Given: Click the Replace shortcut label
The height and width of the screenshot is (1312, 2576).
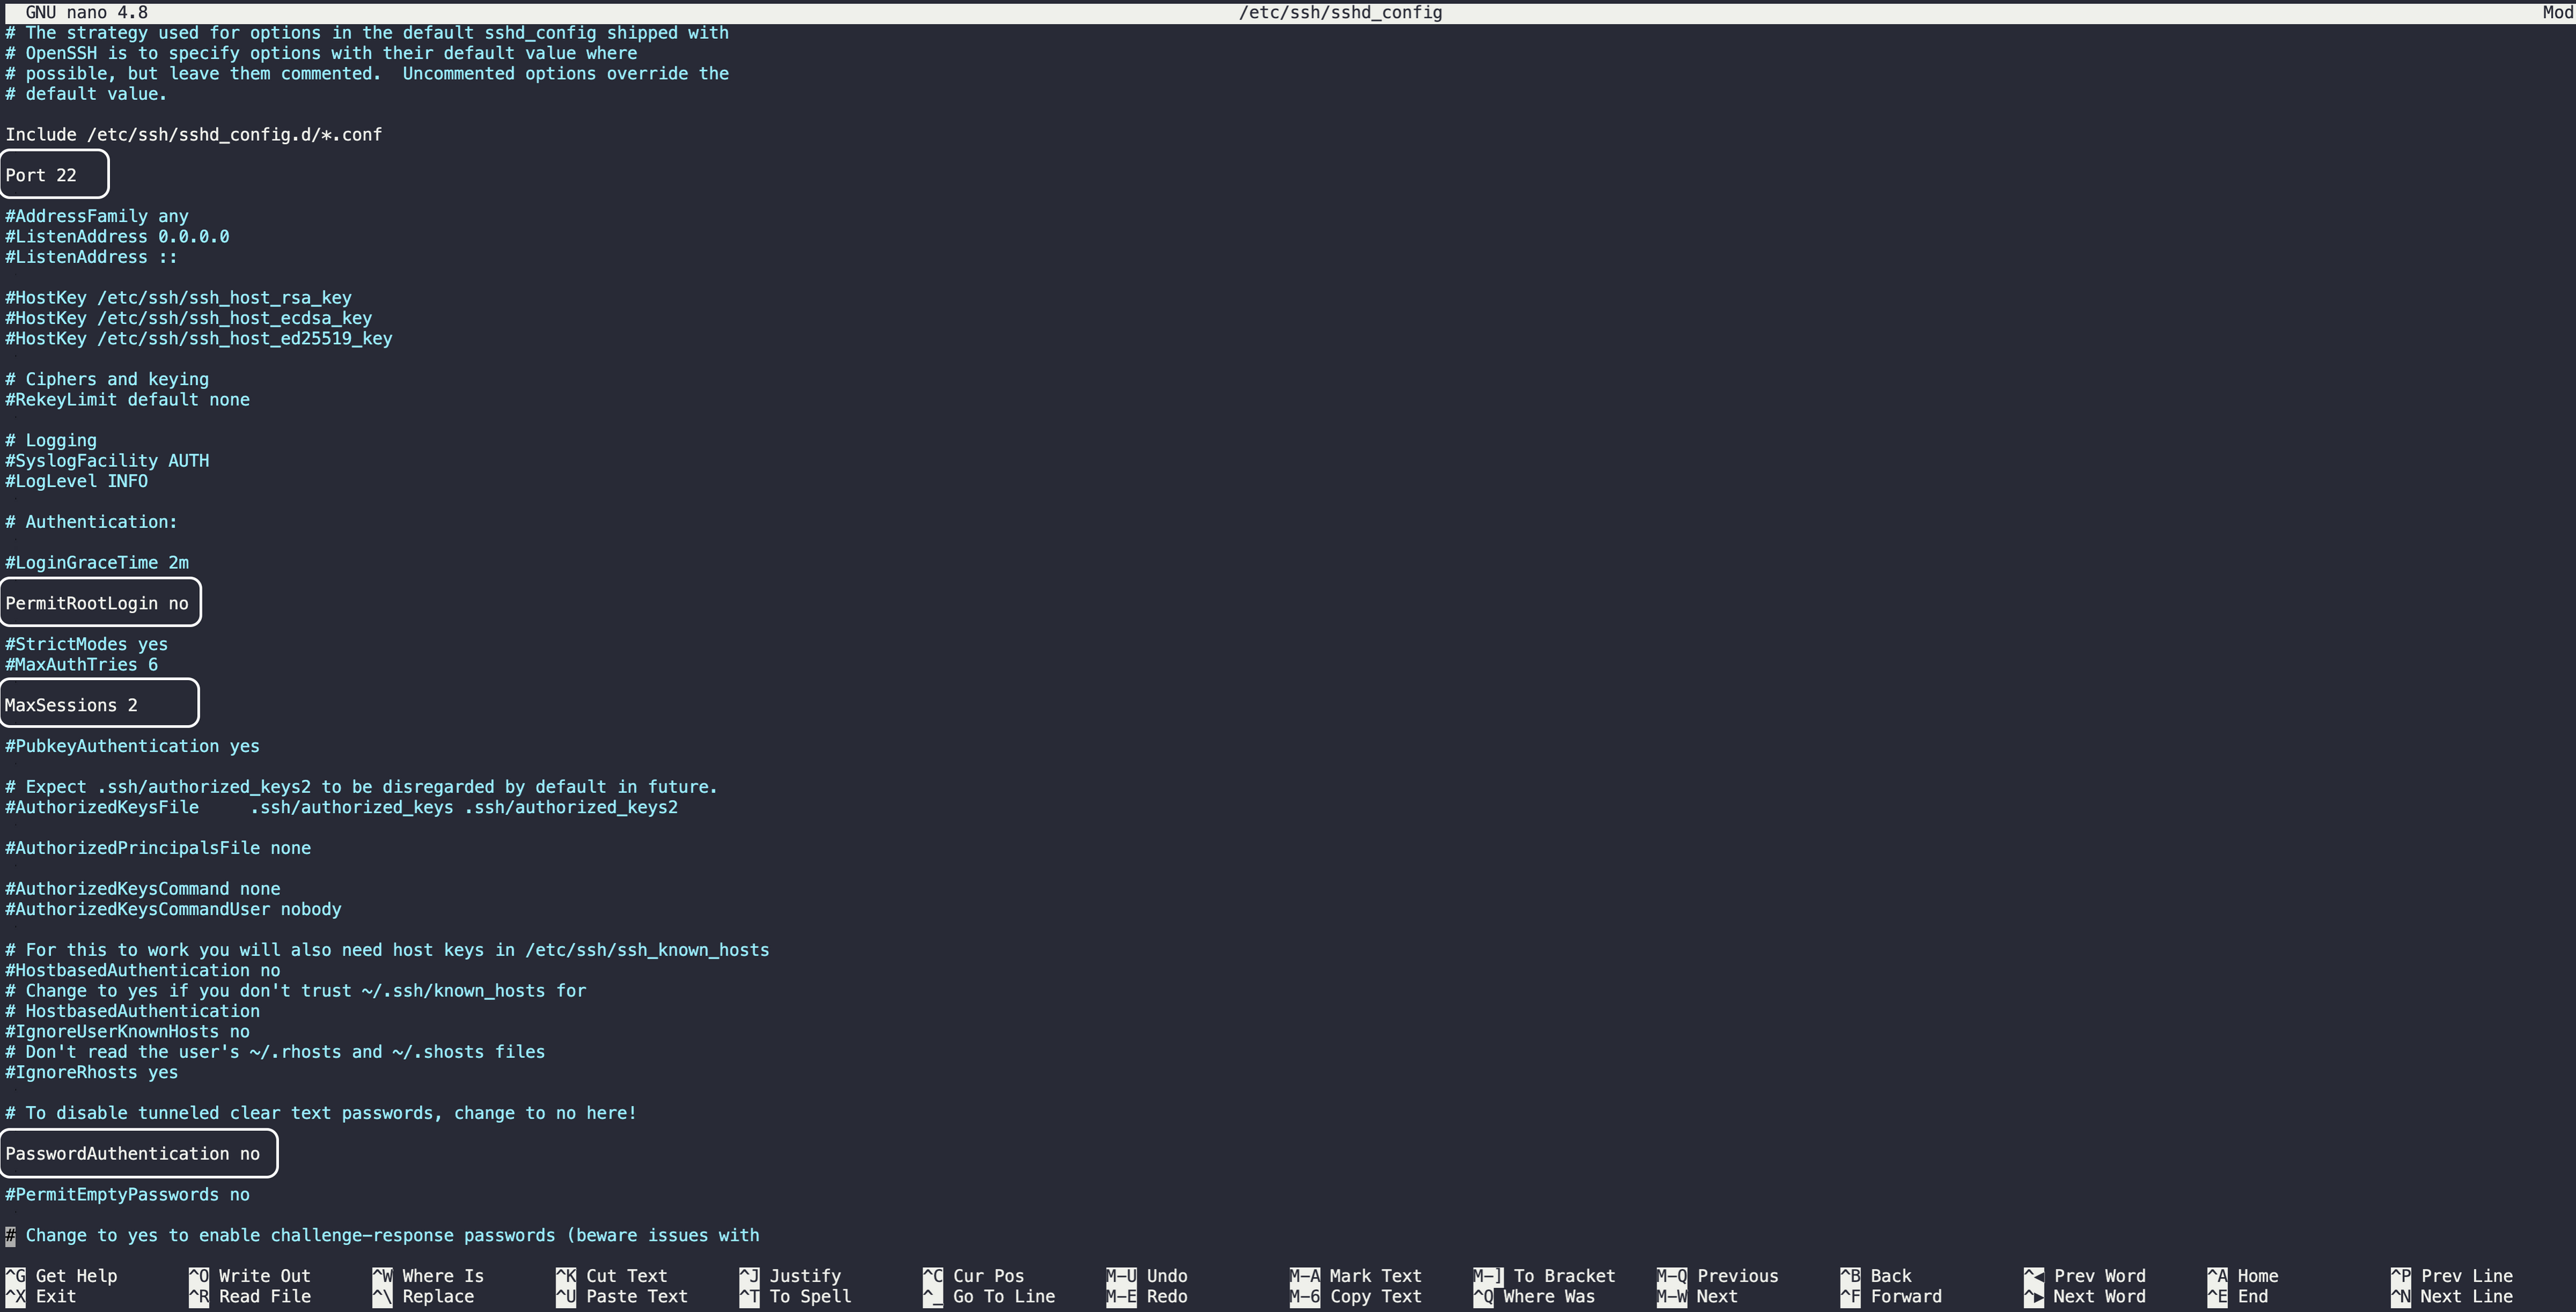Looking at the screenshot, I should 437,1296.
